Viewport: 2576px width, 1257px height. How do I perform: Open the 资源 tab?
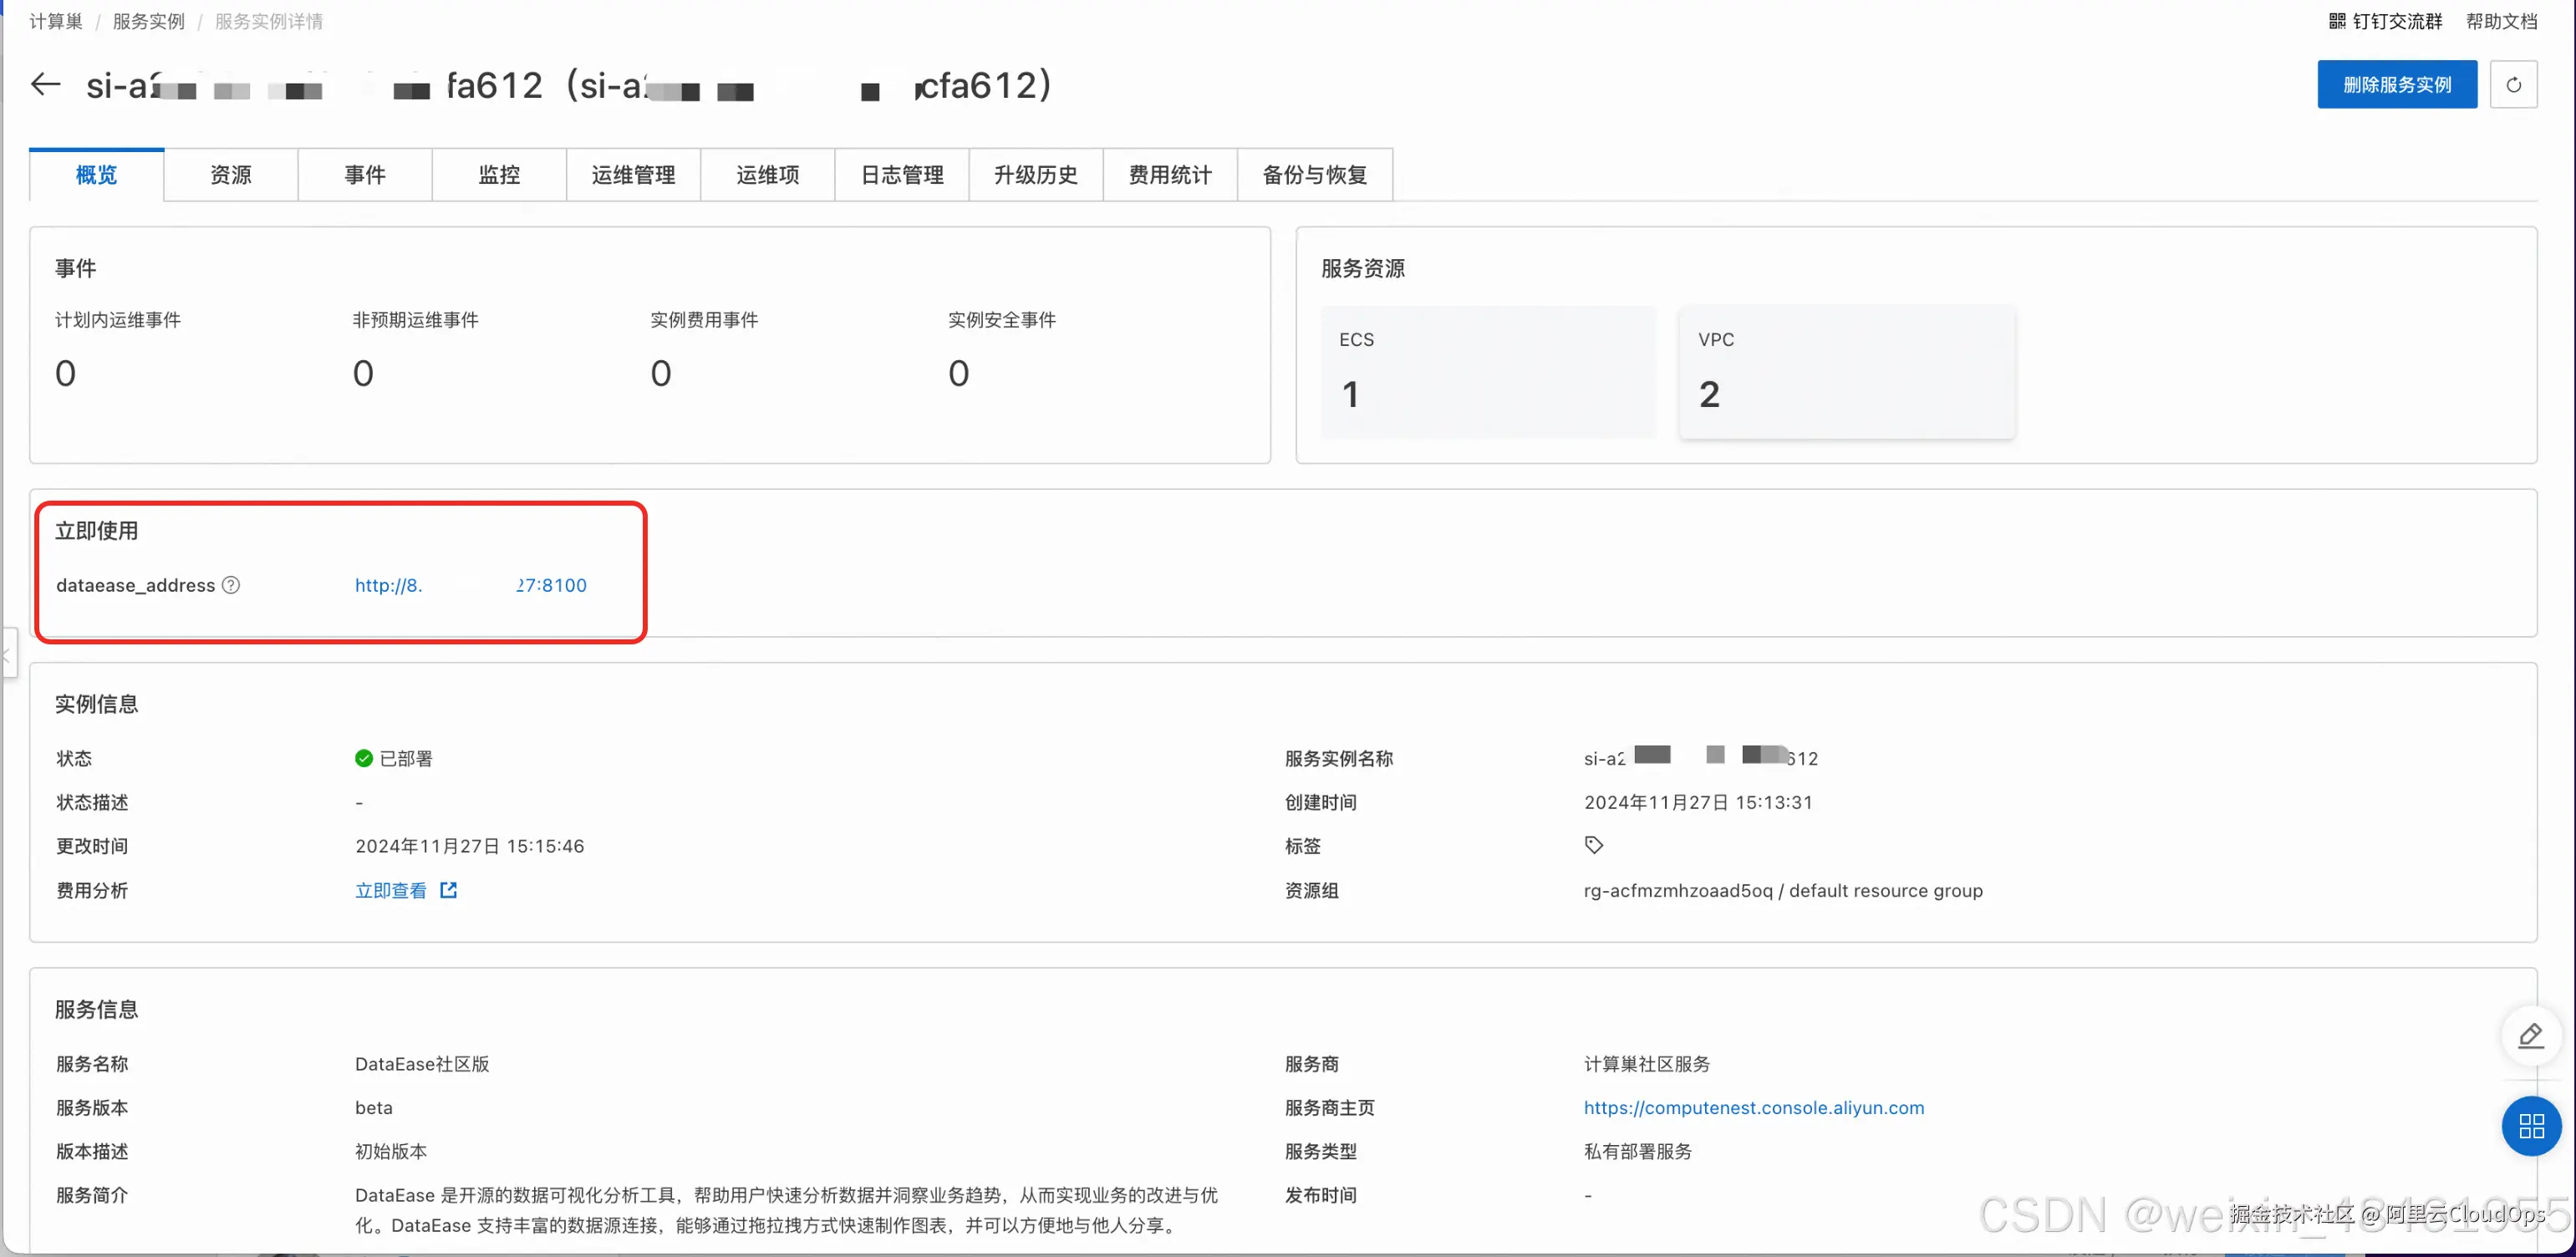tap(230, 174)
